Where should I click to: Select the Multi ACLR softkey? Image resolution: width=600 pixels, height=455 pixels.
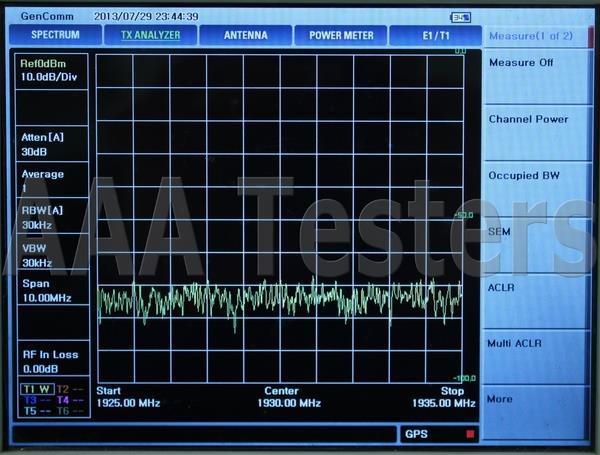(x=536, y=357)
